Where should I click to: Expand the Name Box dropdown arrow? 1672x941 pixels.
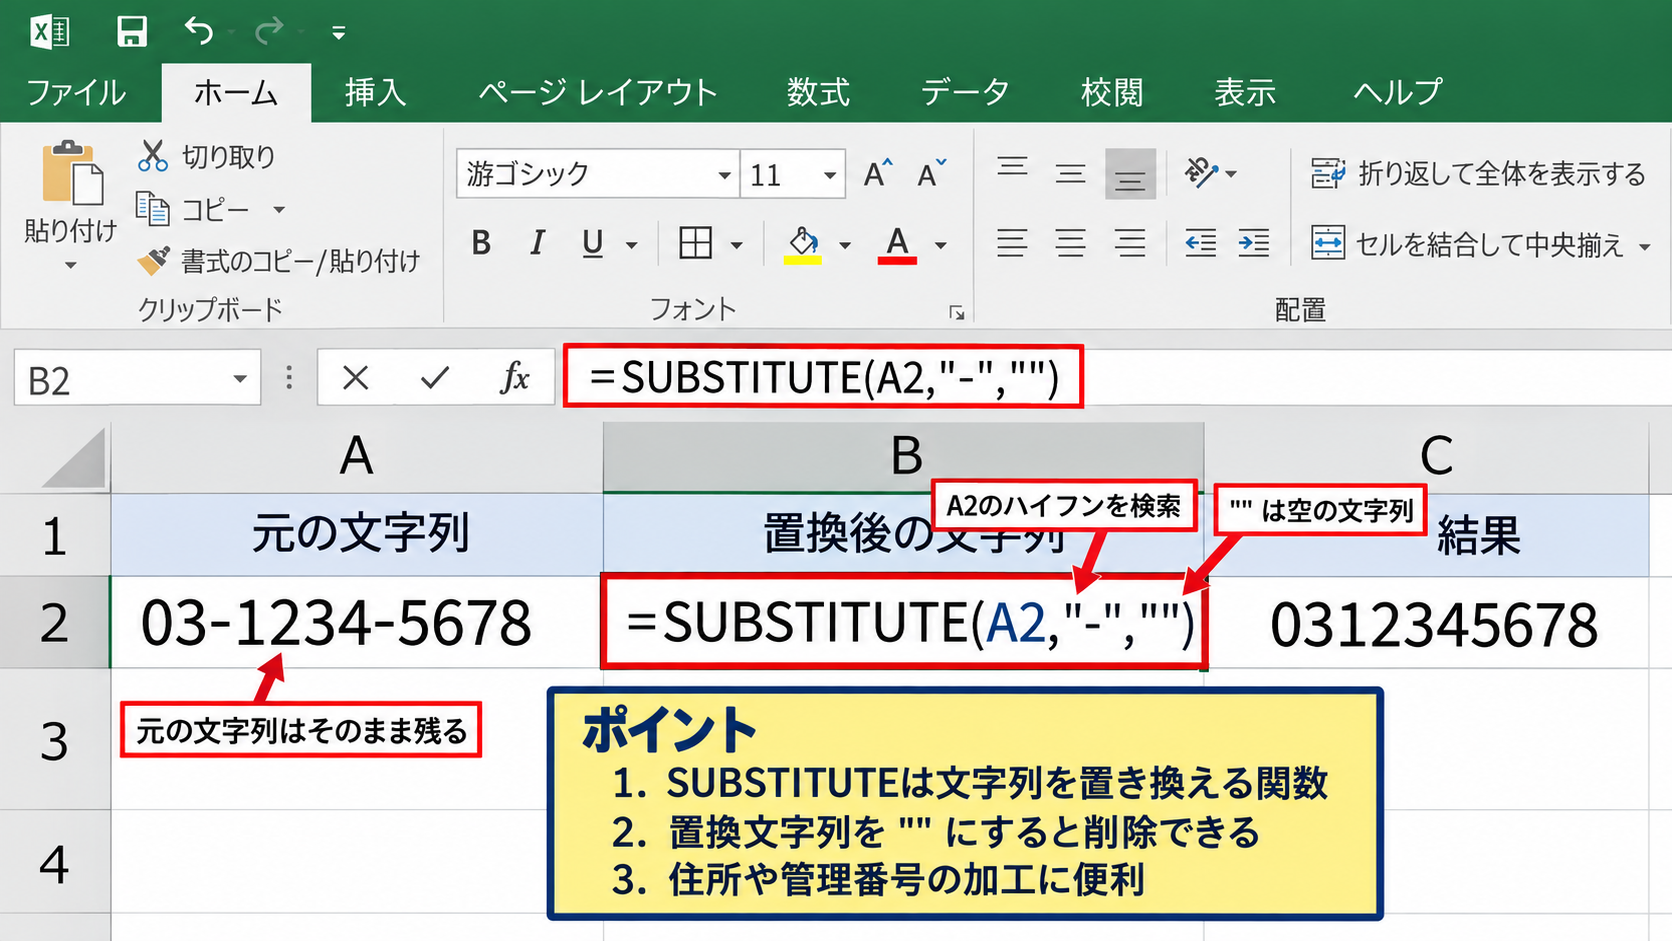tap(240, 379)
